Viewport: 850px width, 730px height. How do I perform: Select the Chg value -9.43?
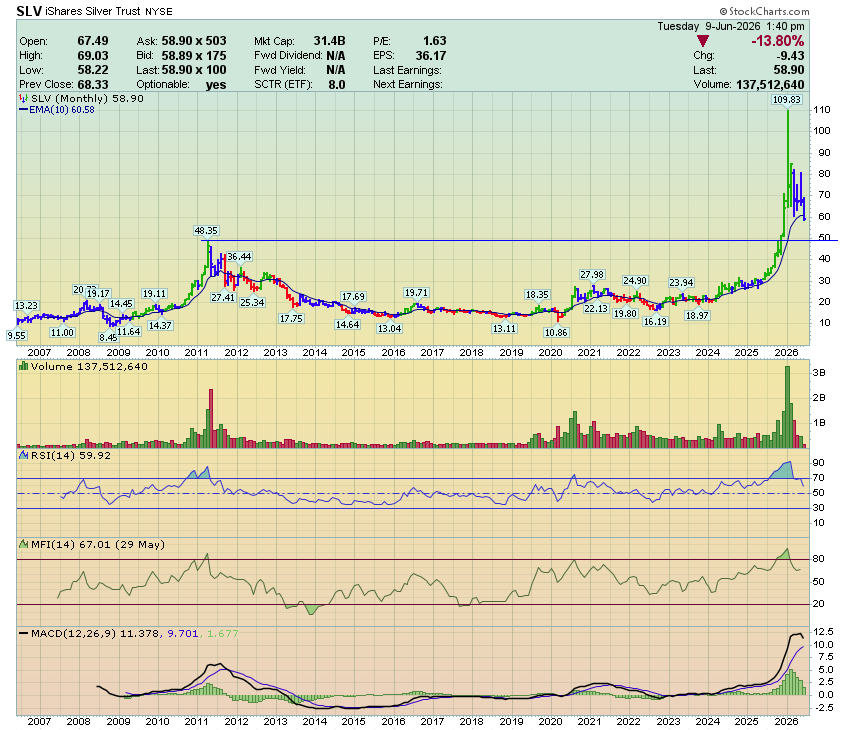pos(790,56)
